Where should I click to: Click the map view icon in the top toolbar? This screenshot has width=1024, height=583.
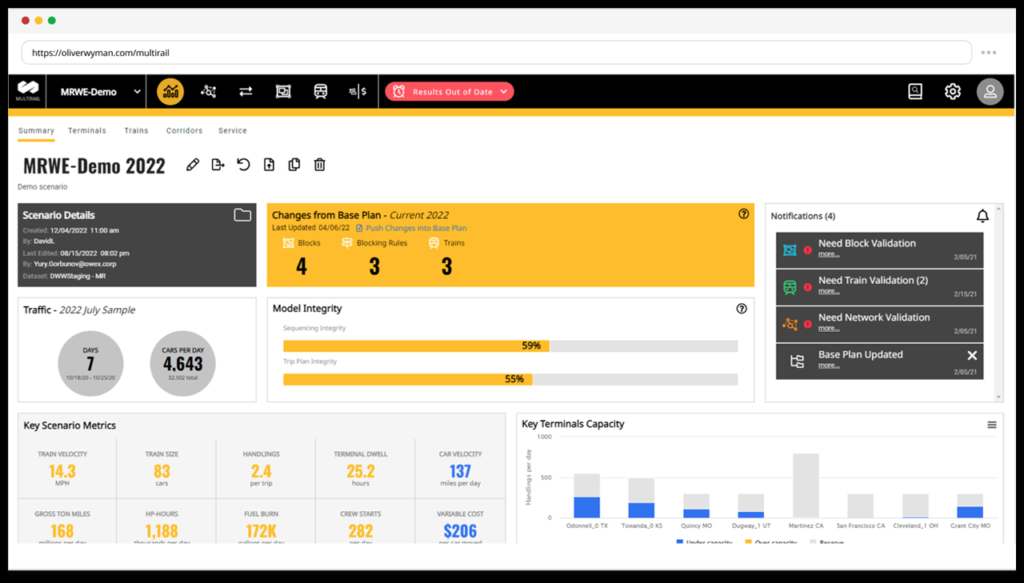(283, 91)
